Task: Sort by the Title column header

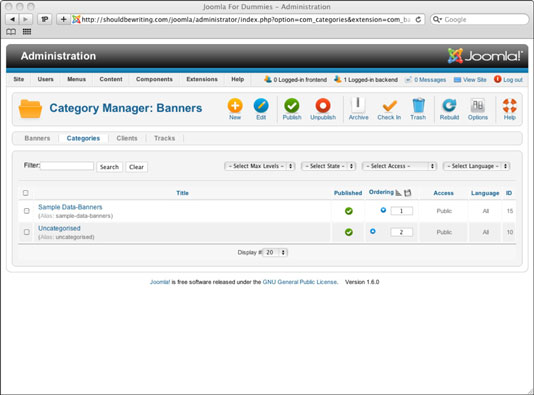Action: (x=182, y=193)
